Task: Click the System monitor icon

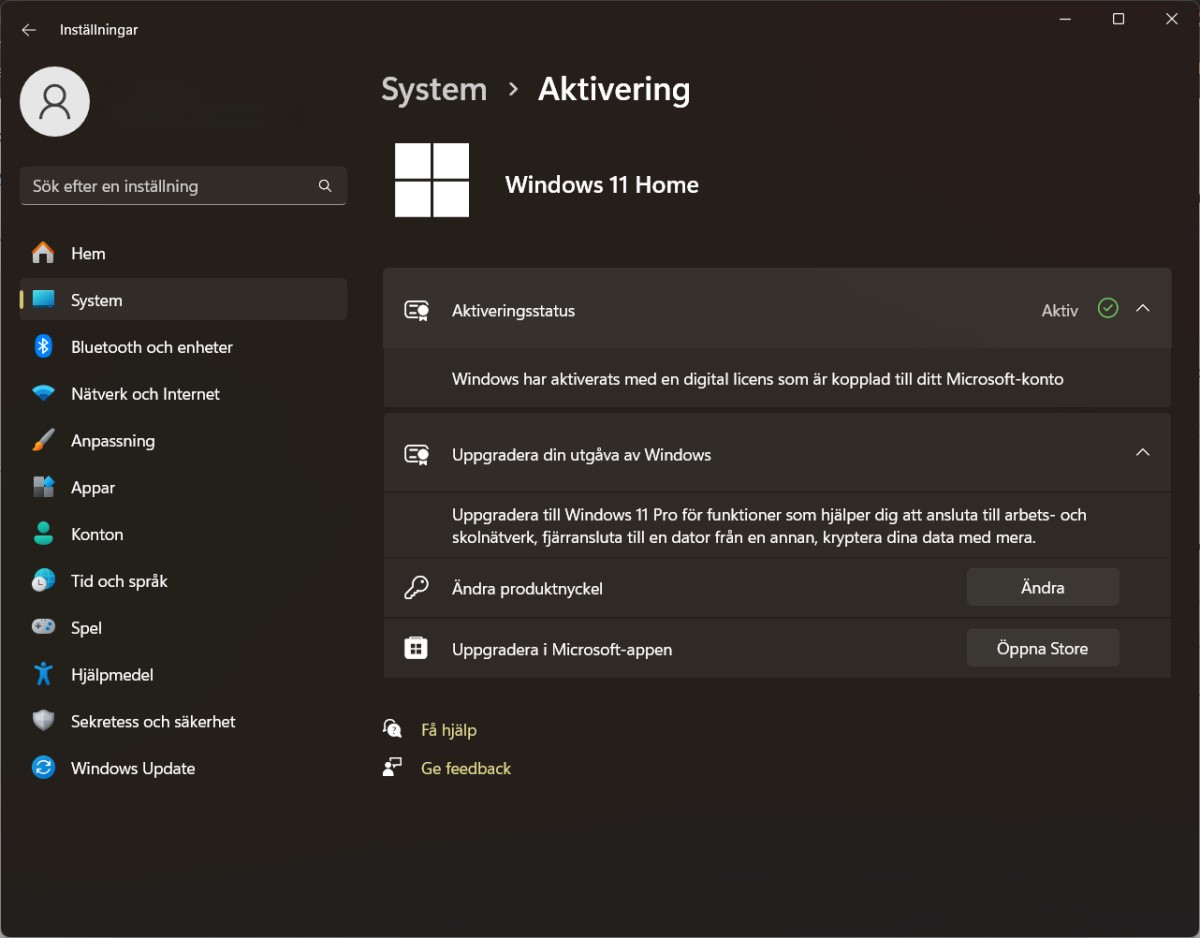Action: [x=43, y=300]
